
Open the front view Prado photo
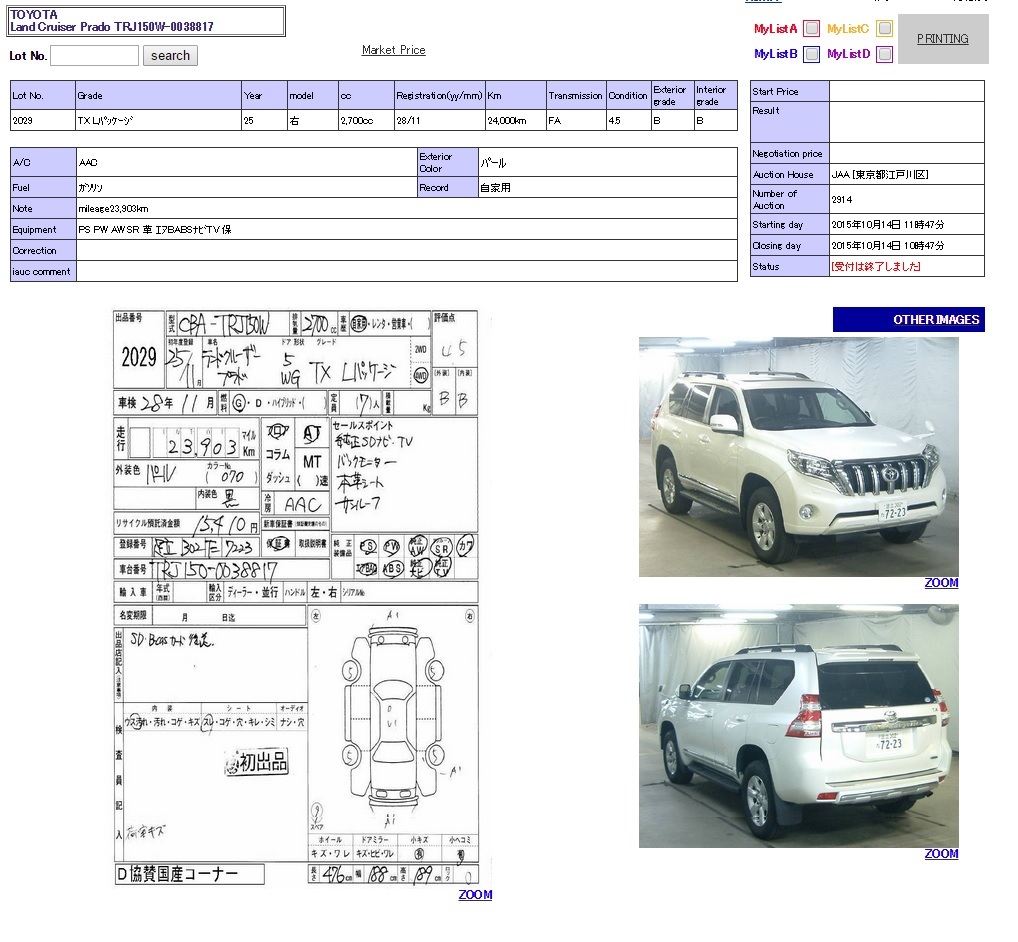coord(798,457)
